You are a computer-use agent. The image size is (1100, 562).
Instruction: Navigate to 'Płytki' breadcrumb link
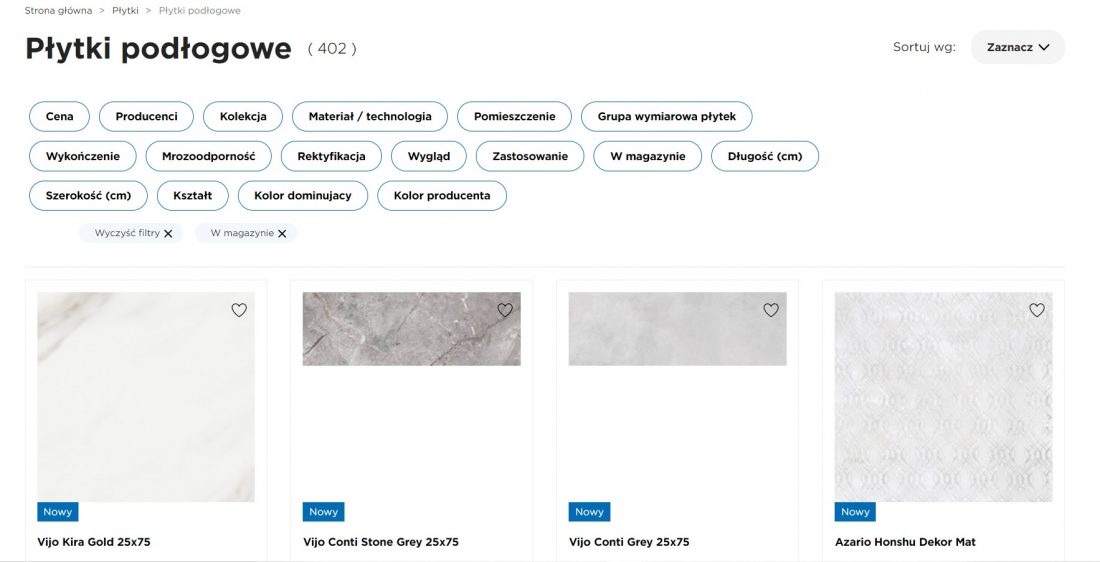pyautogui.click(x=125, y=10)
